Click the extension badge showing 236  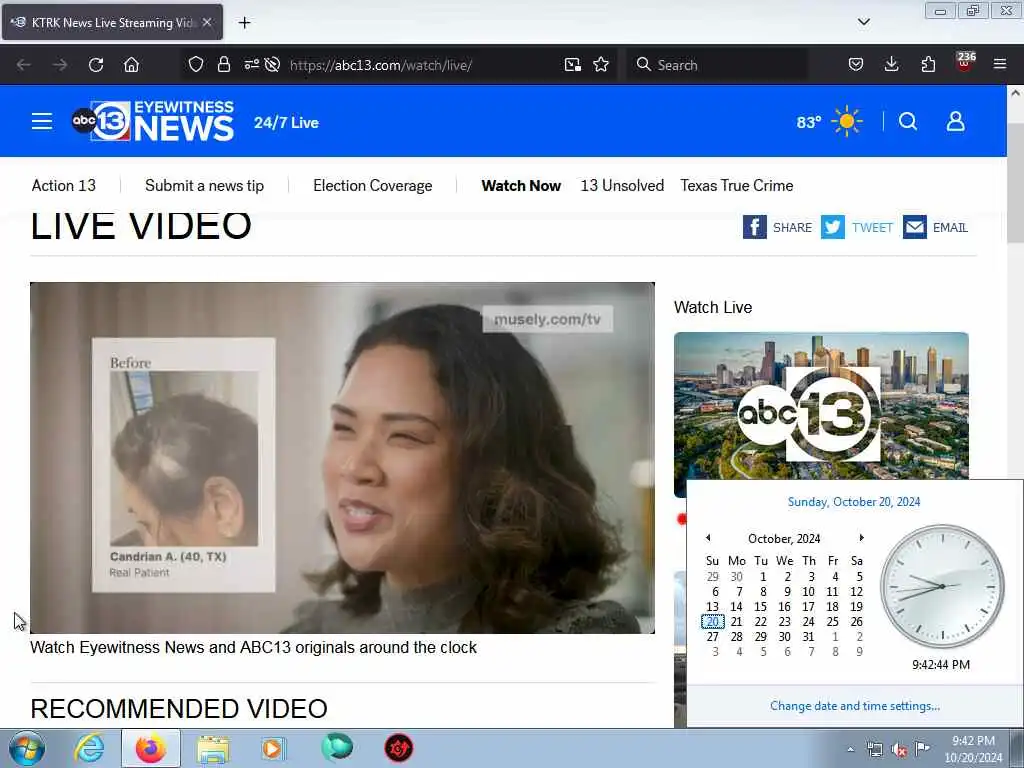click(x=965, y=62)
